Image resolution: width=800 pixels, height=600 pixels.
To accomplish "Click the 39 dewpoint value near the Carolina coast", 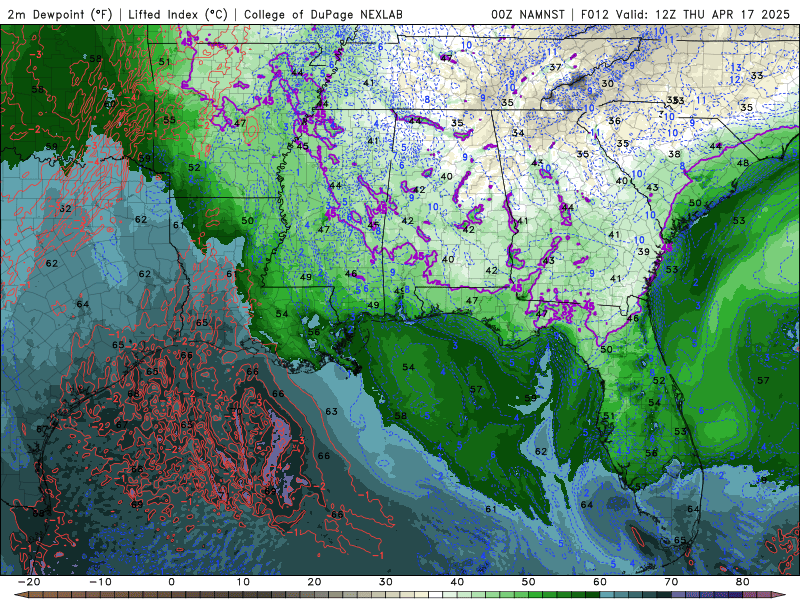I will click(644, 252).
